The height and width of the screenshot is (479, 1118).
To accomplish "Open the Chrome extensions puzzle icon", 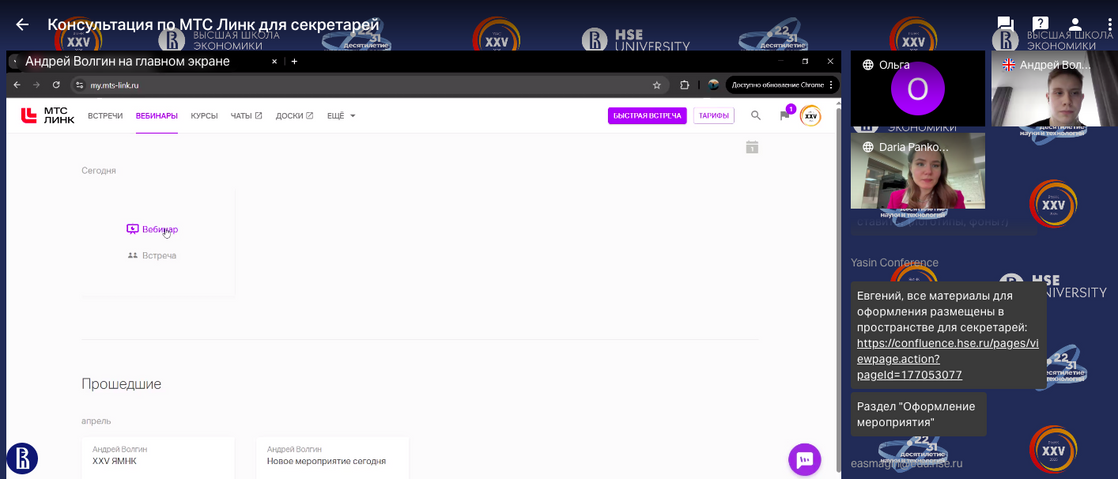I will [684, 85].
